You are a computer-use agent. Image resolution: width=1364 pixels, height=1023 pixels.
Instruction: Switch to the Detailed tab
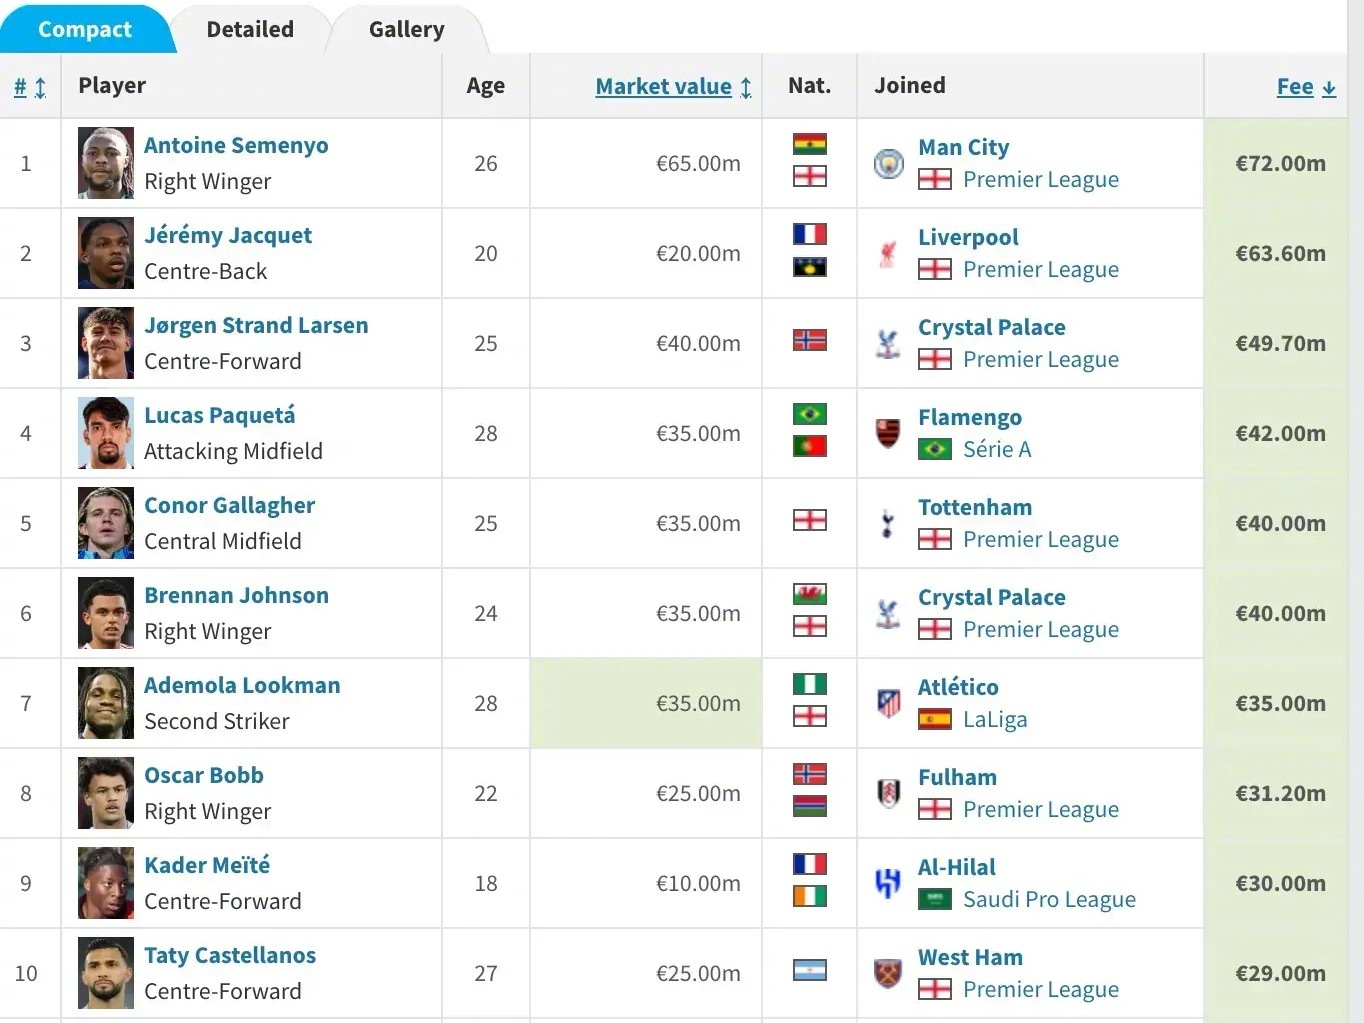(250, 29)
